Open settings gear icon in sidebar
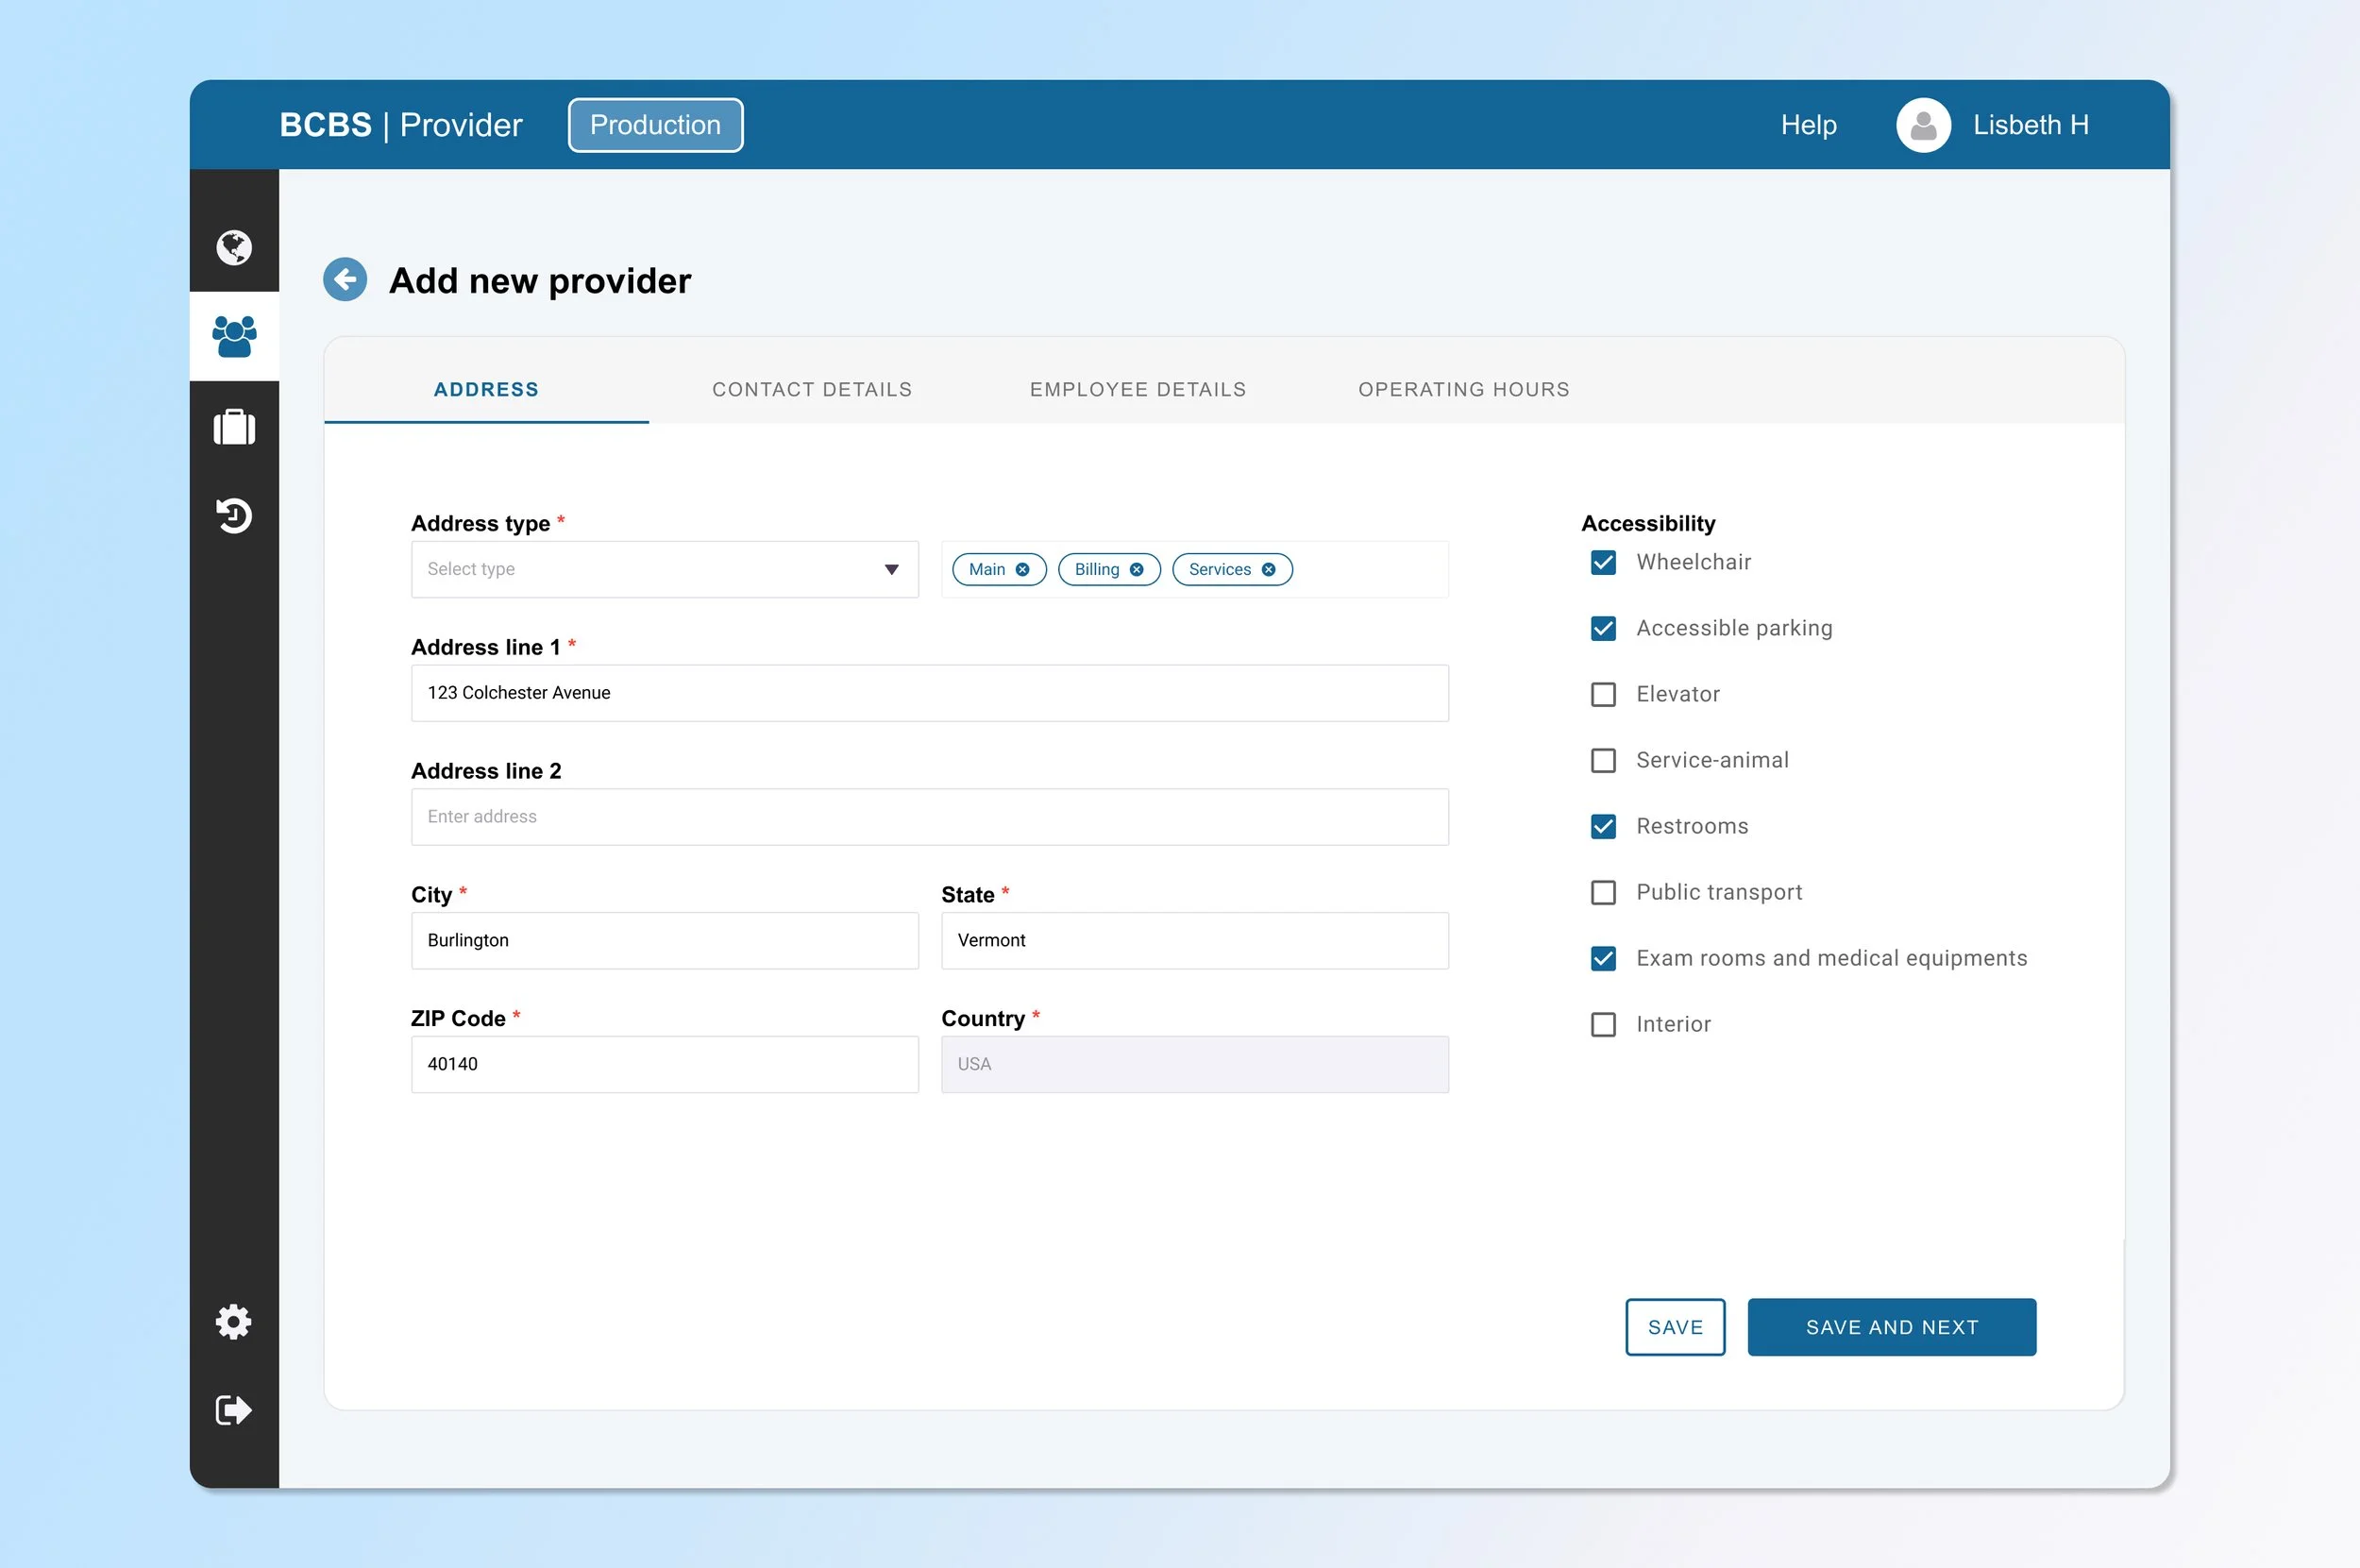This screenshot has width=2360, height=1568. click(234, 1322)
